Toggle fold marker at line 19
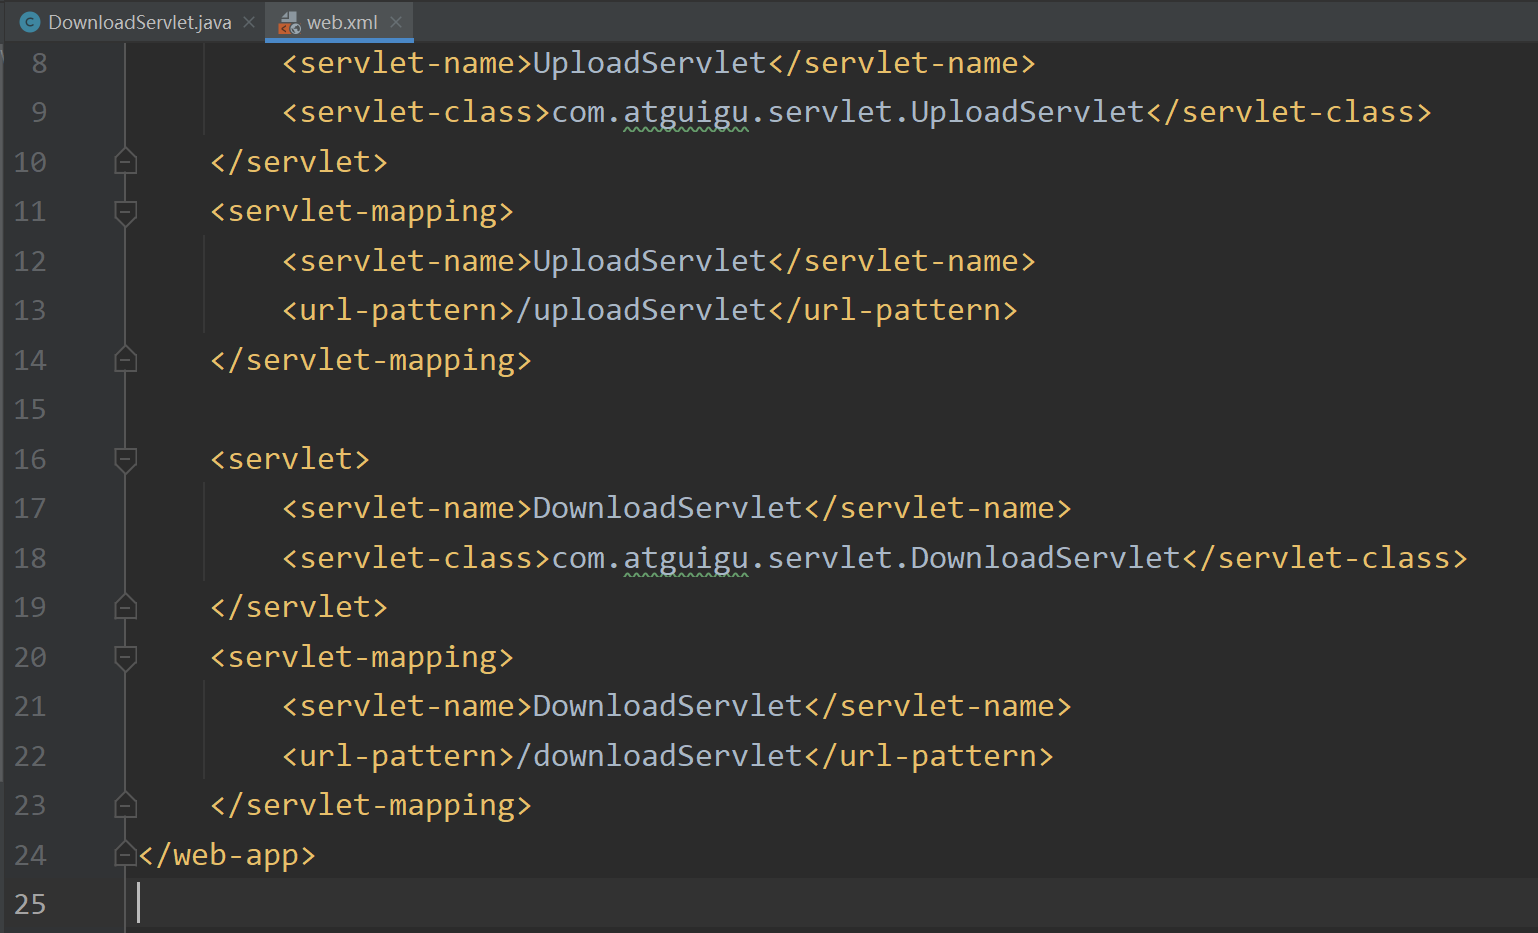1538x933 pixels. click(125, 607)
